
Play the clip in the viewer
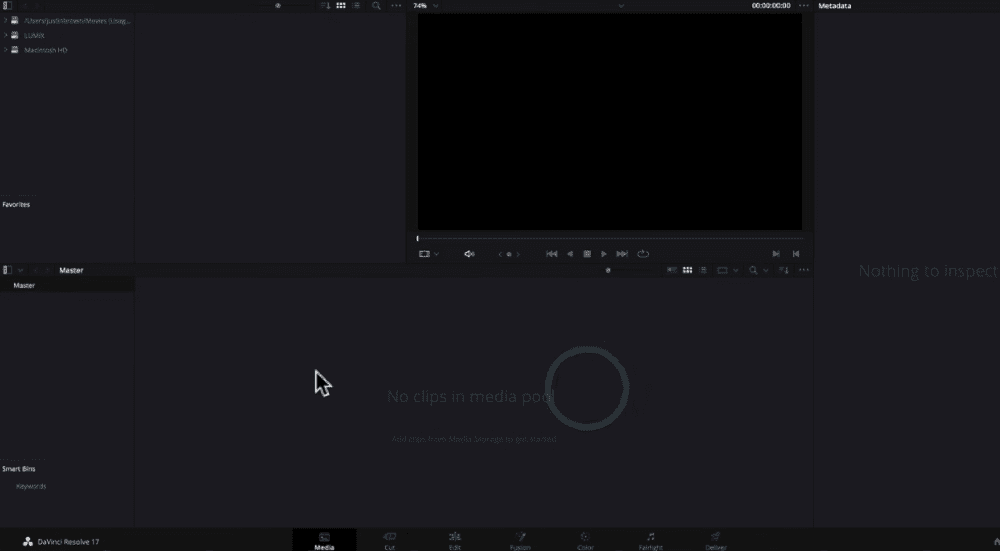pyautogui.click(x=604, y=254)
